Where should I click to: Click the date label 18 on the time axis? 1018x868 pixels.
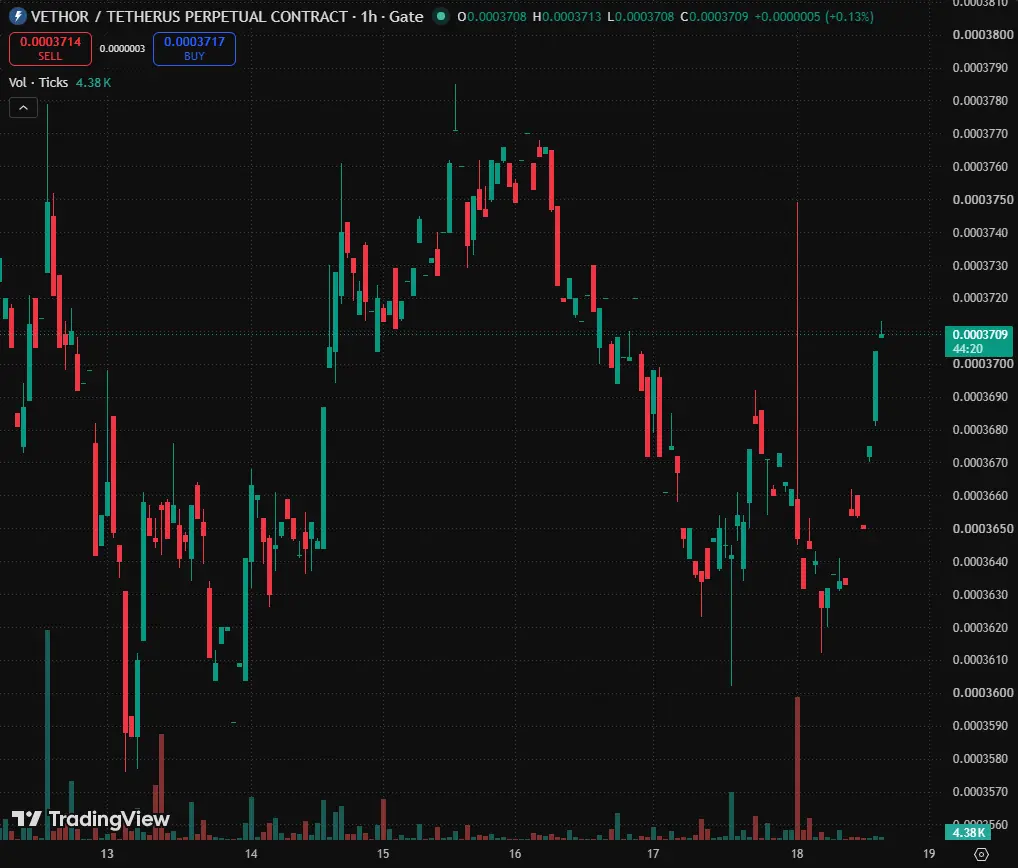797,854
